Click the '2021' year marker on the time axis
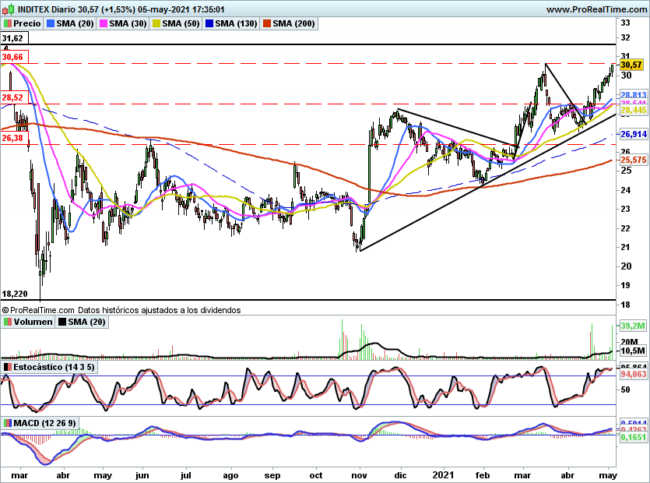This screenshot has width=650, height=483. (x=443, y=475)
